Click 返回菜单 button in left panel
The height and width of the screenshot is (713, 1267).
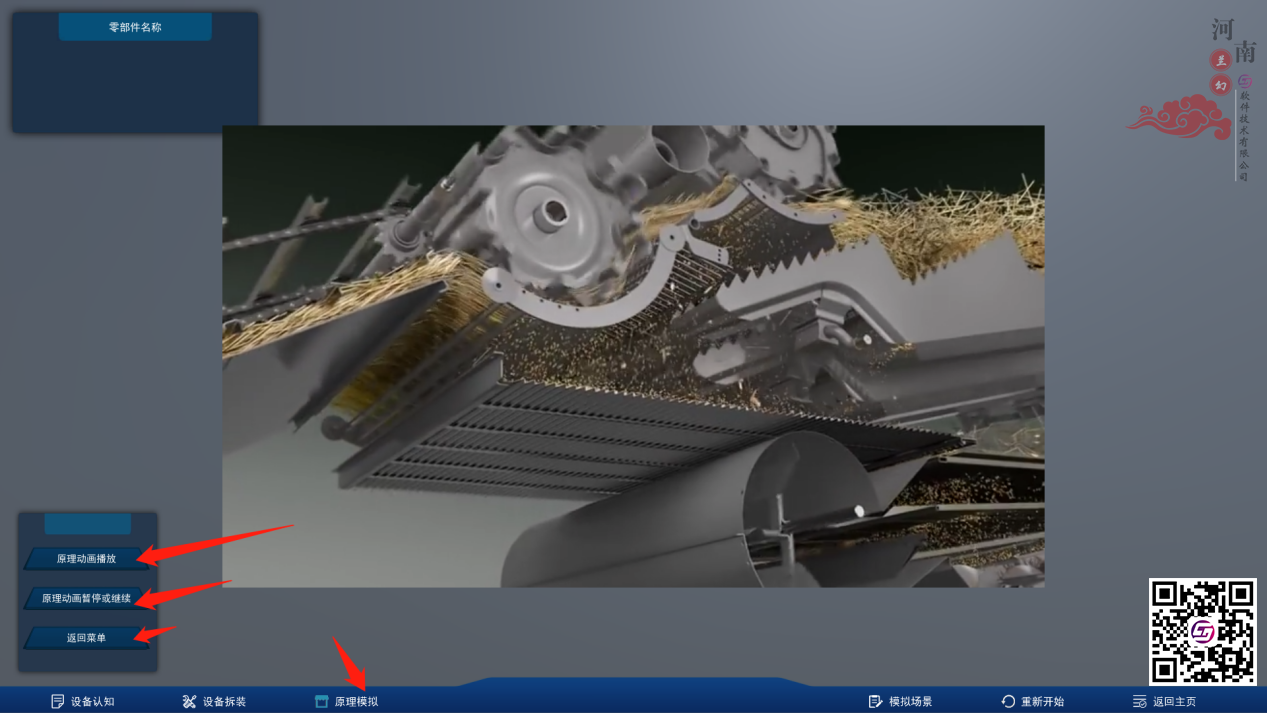(86, 637)
